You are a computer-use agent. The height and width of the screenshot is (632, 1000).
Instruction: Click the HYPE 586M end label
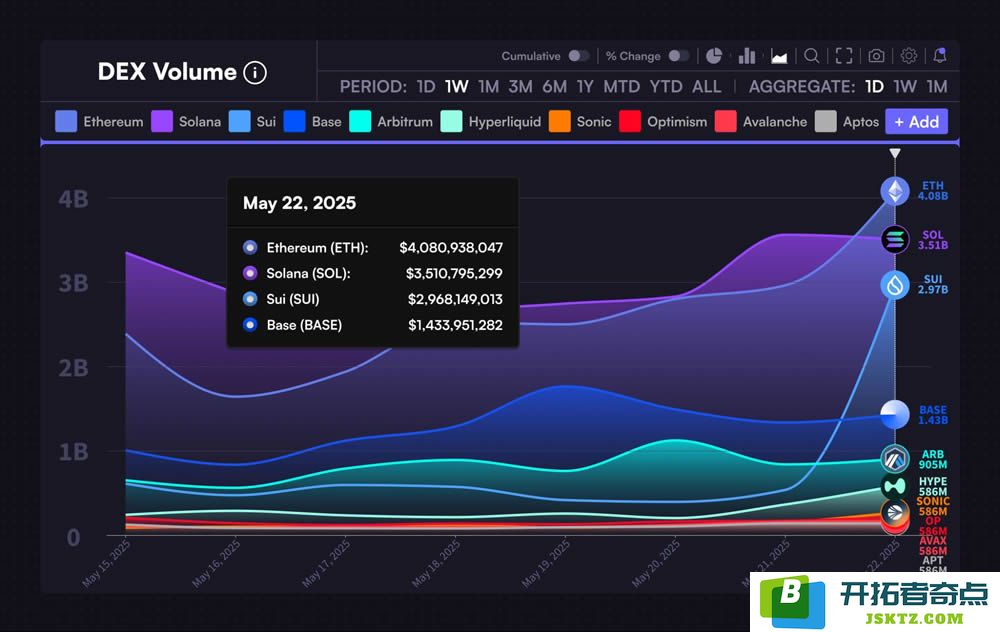tap(932, 487)
